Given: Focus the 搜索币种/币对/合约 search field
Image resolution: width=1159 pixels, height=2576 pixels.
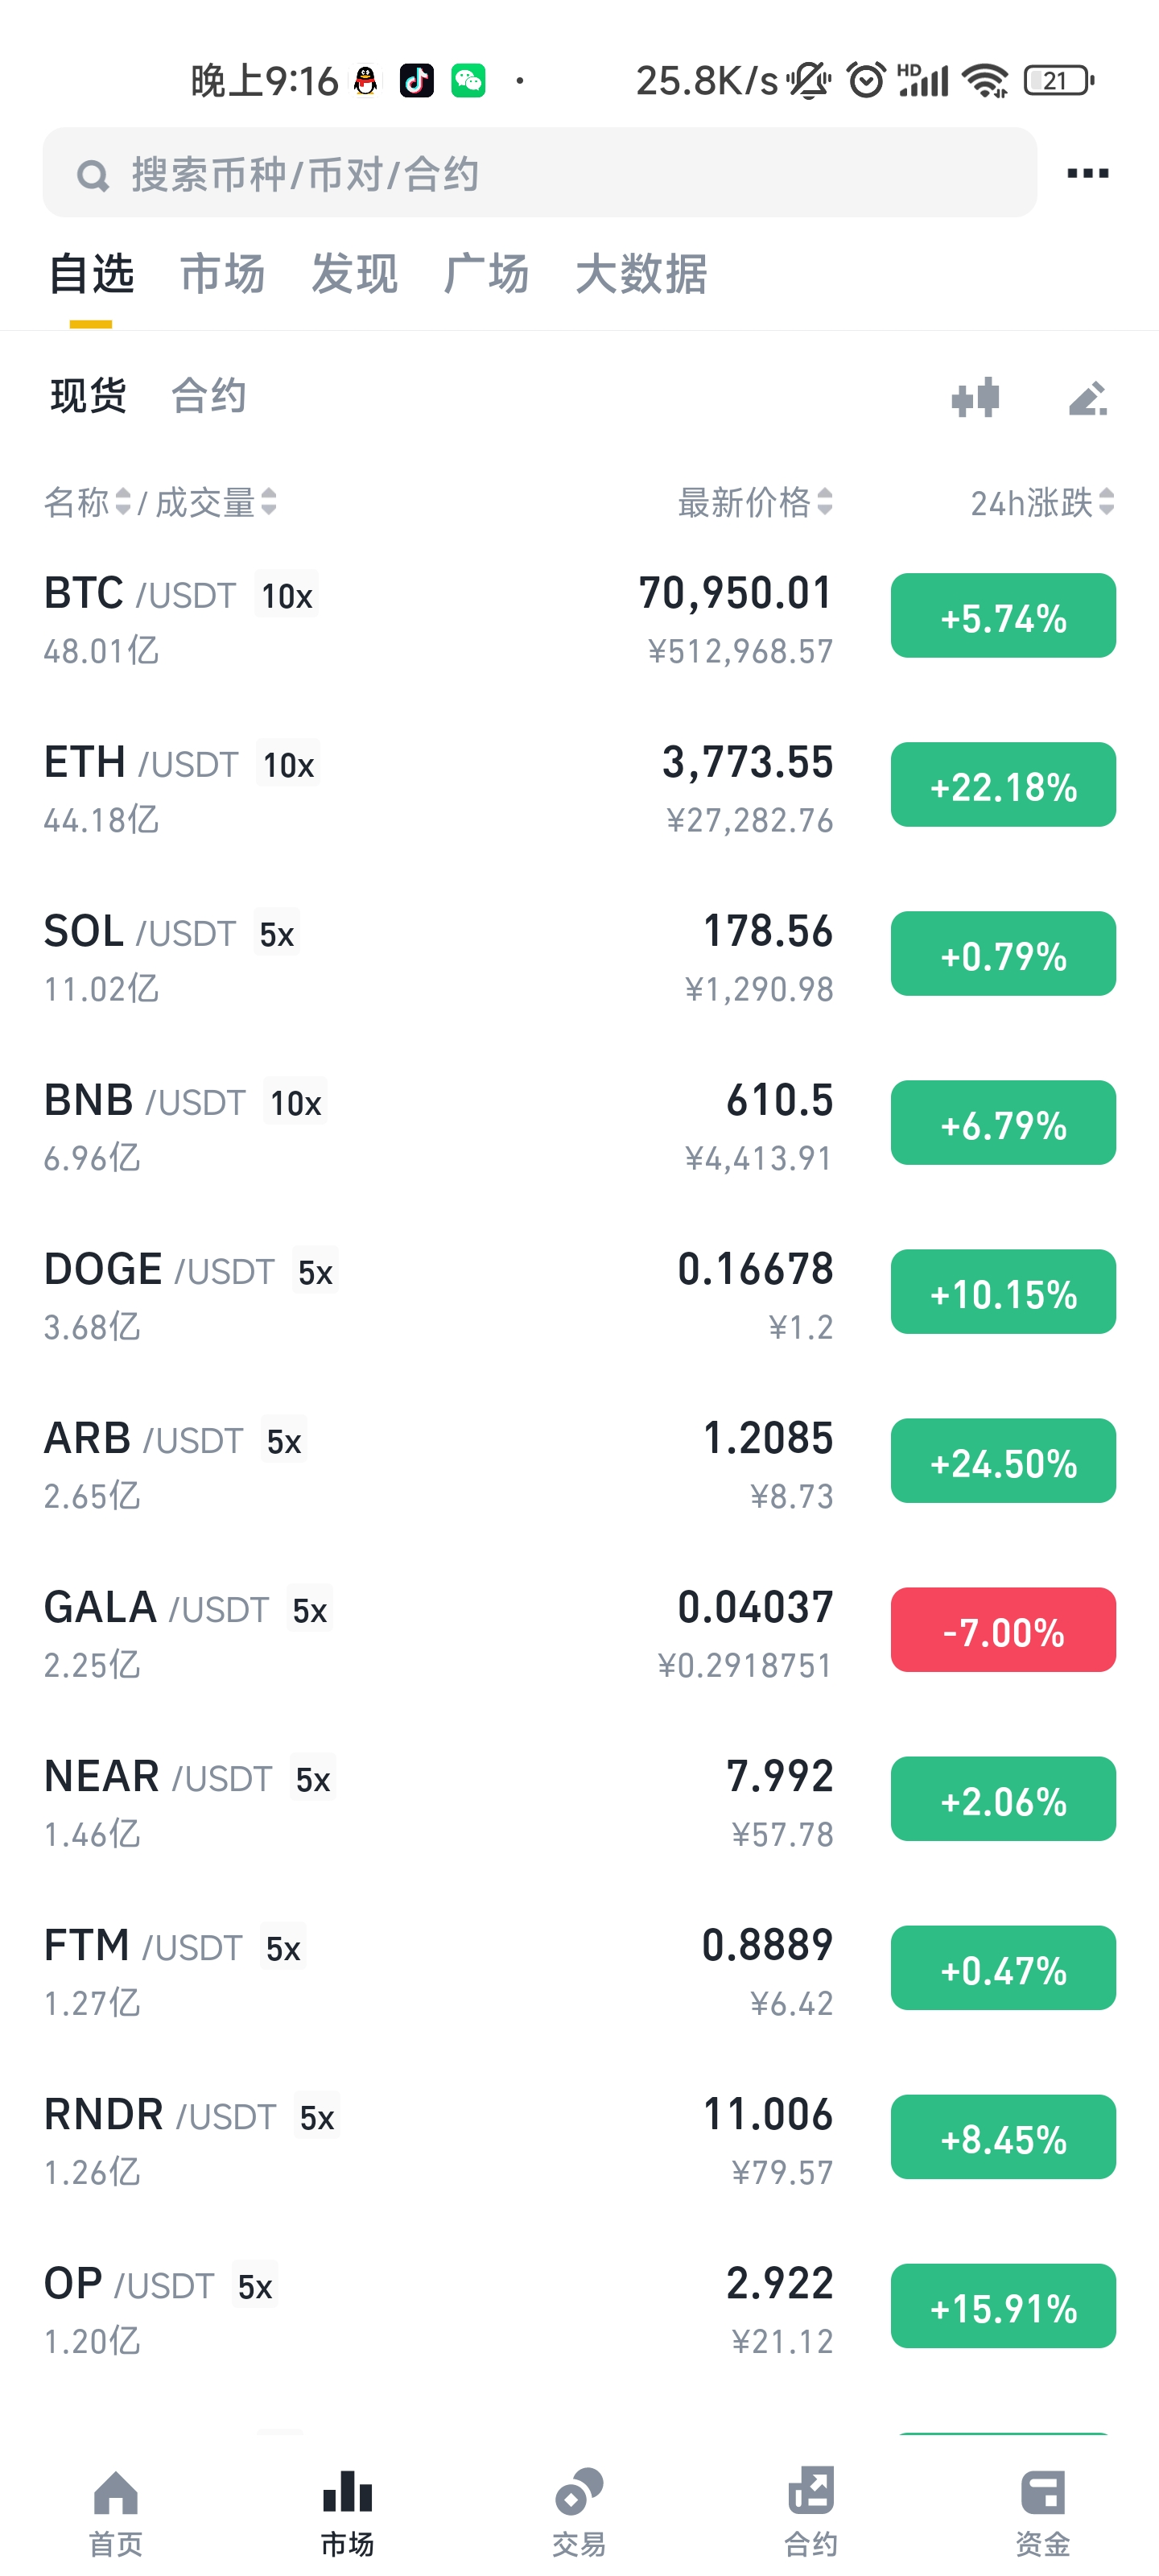Looking at the screenshot, I should pos(539,173).
